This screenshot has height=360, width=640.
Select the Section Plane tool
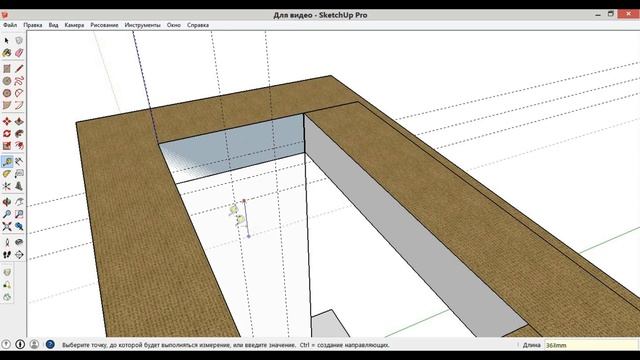(x=19, y=255)
